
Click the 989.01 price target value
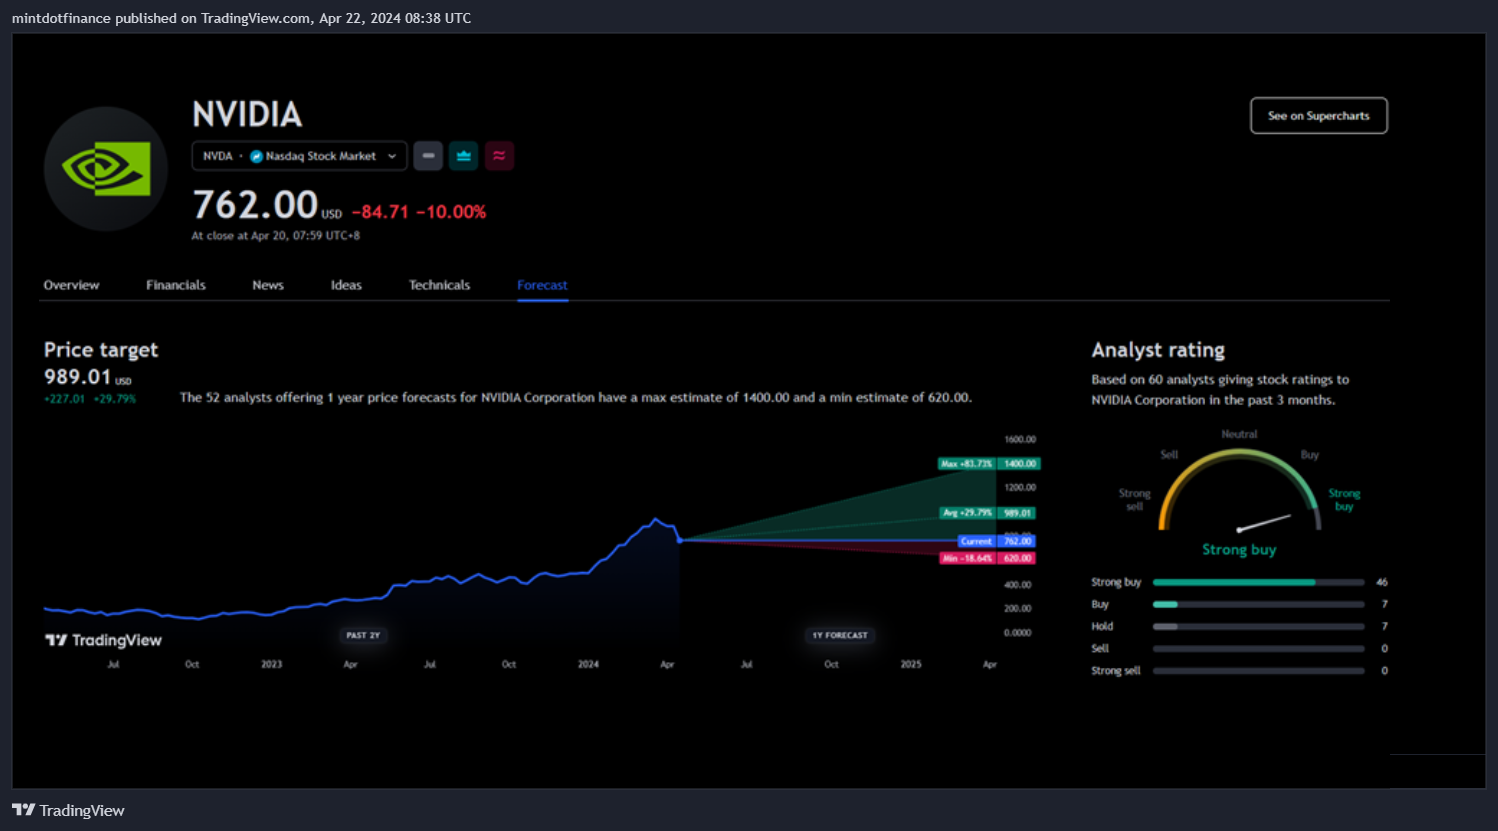[77, 377]
